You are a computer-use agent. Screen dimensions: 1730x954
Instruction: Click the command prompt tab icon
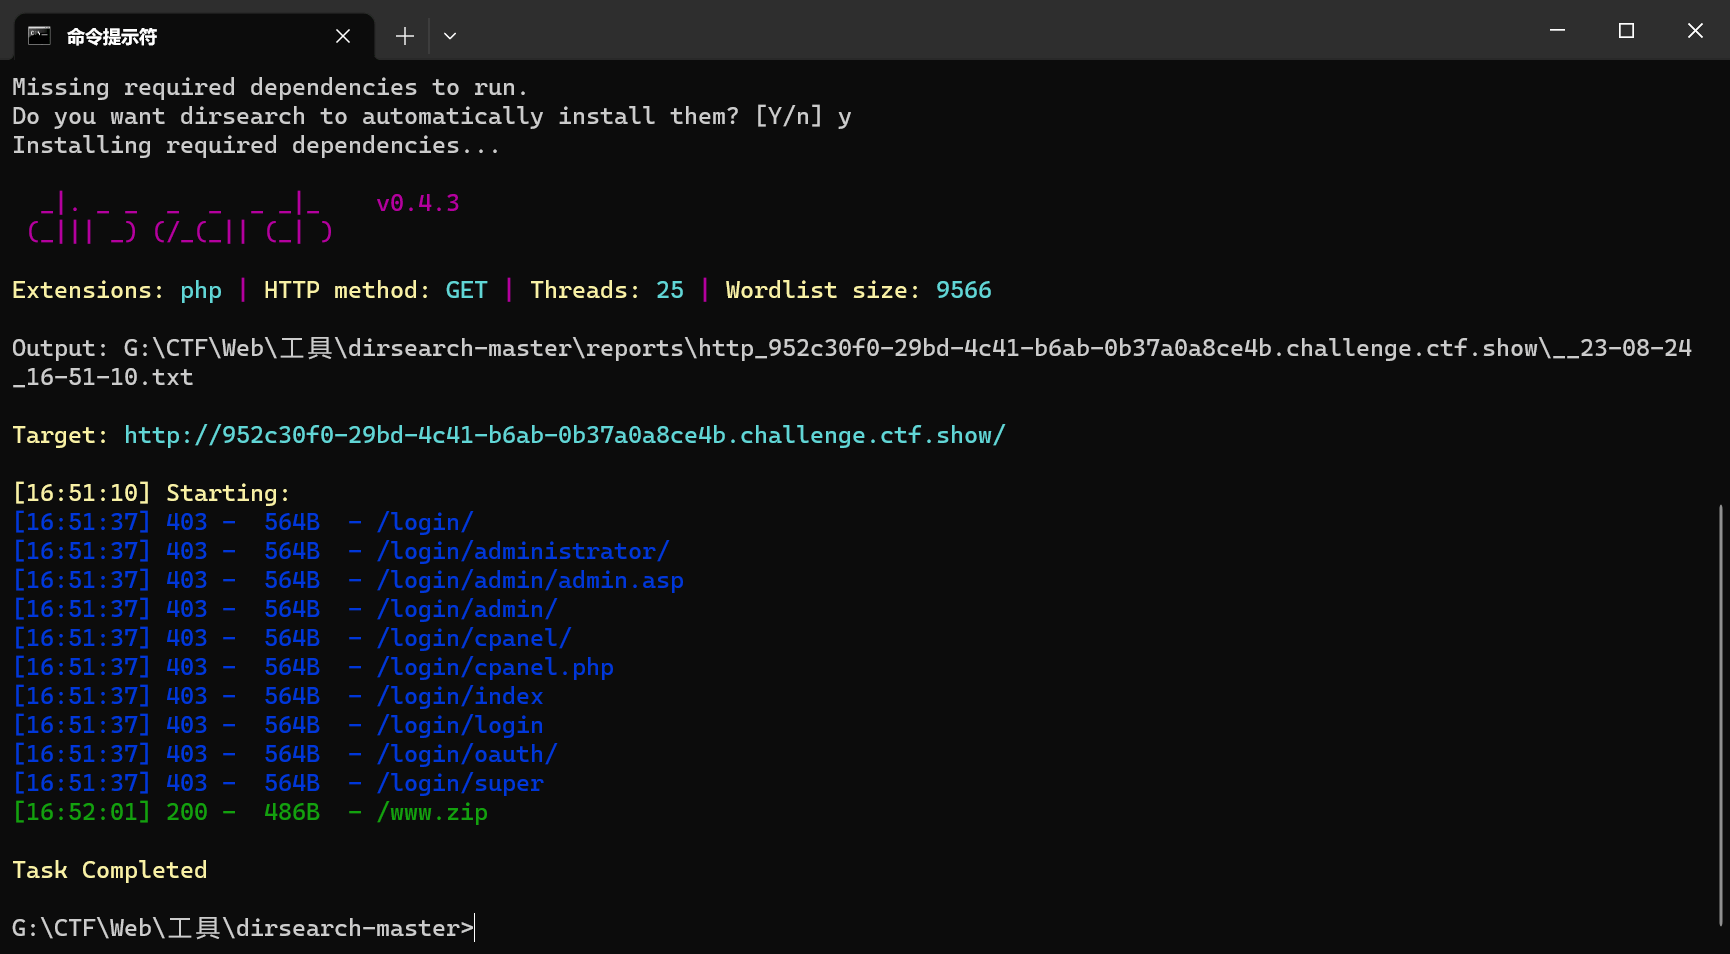point(39,36)
